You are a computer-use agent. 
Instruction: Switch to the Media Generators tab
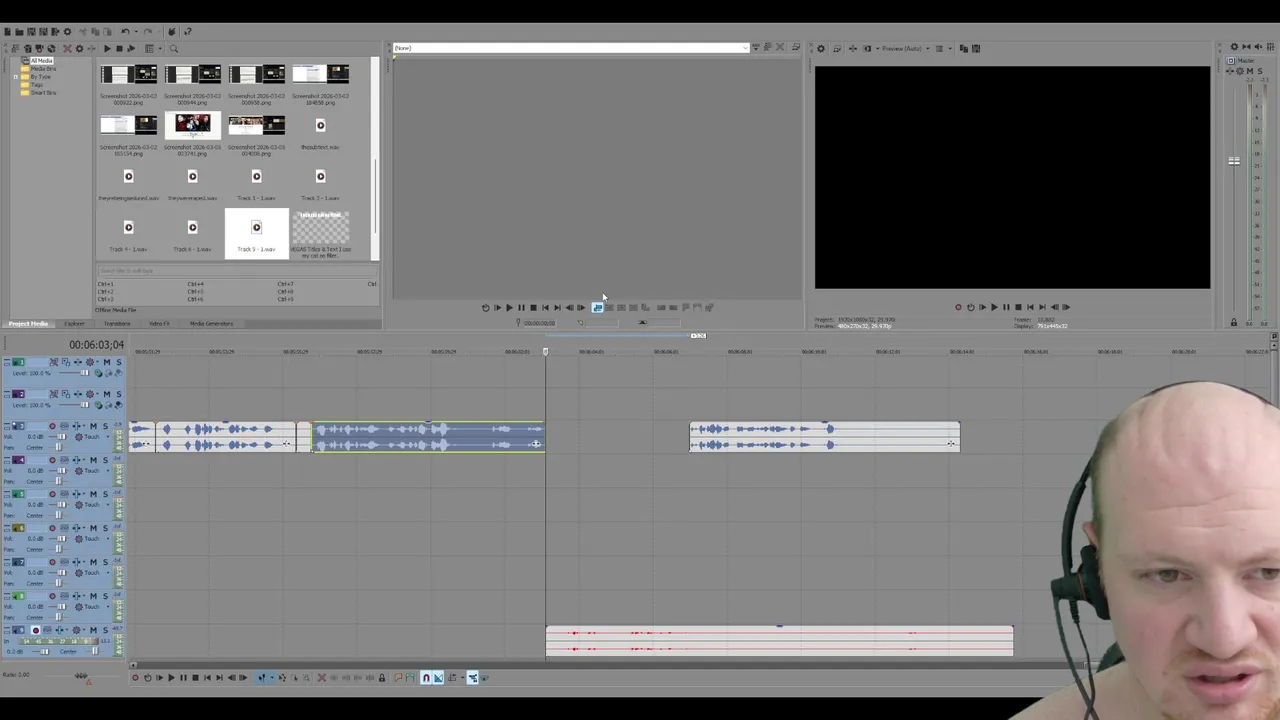click(x=211, y=323)
